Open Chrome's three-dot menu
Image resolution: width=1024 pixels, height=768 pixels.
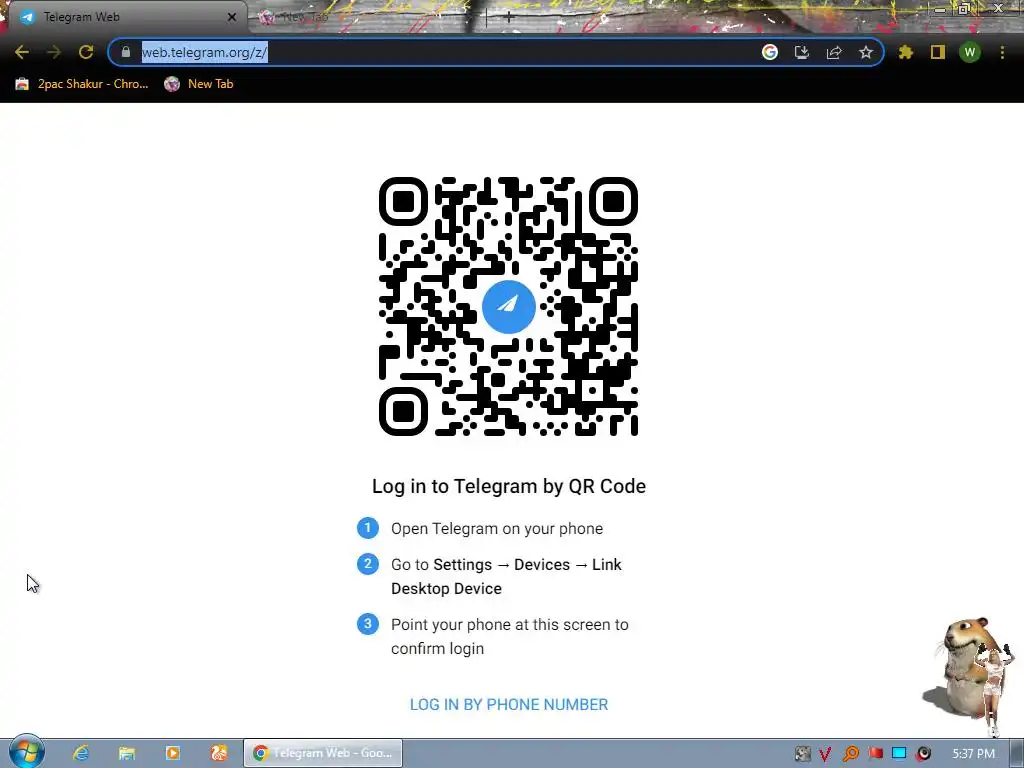[1002, 52]
